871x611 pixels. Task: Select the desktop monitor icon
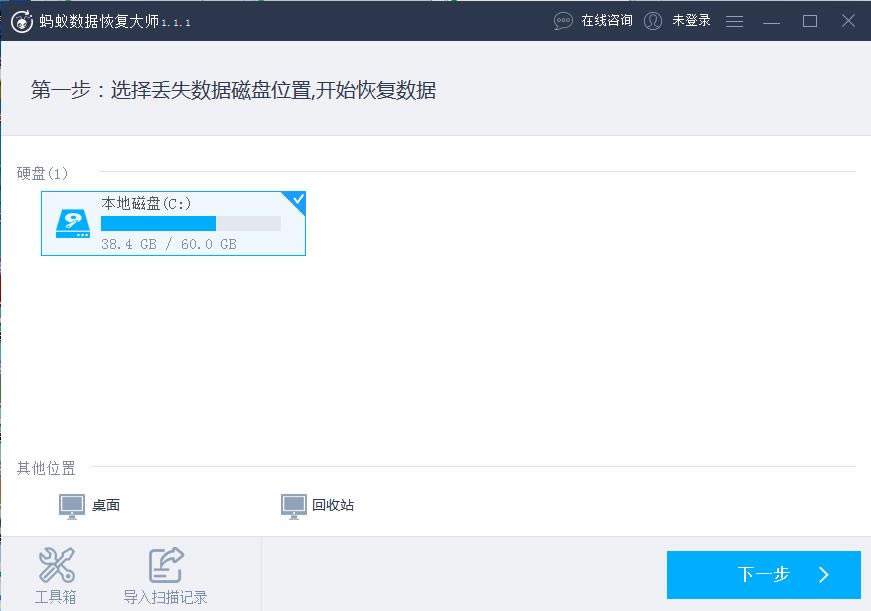(72, 506)
